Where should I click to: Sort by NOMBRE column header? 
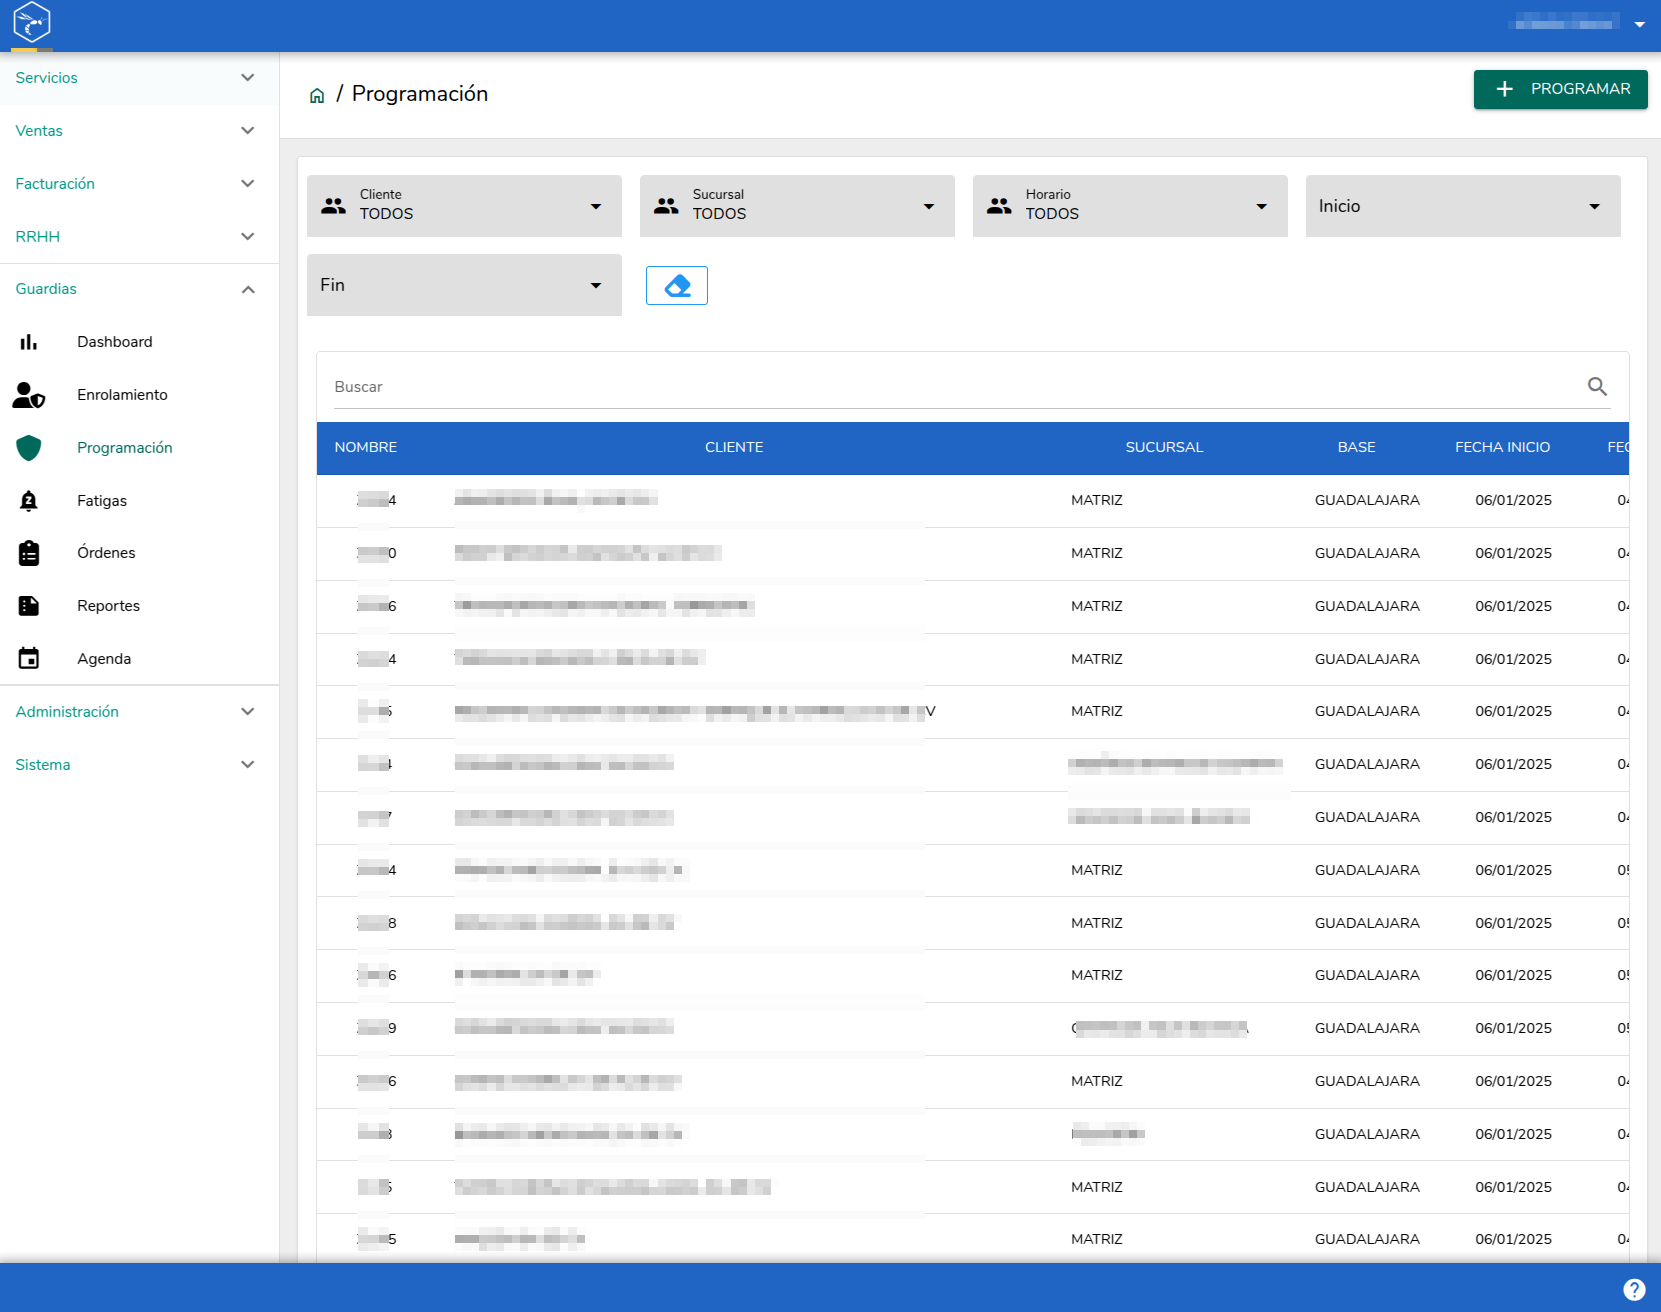pos(366,447)
